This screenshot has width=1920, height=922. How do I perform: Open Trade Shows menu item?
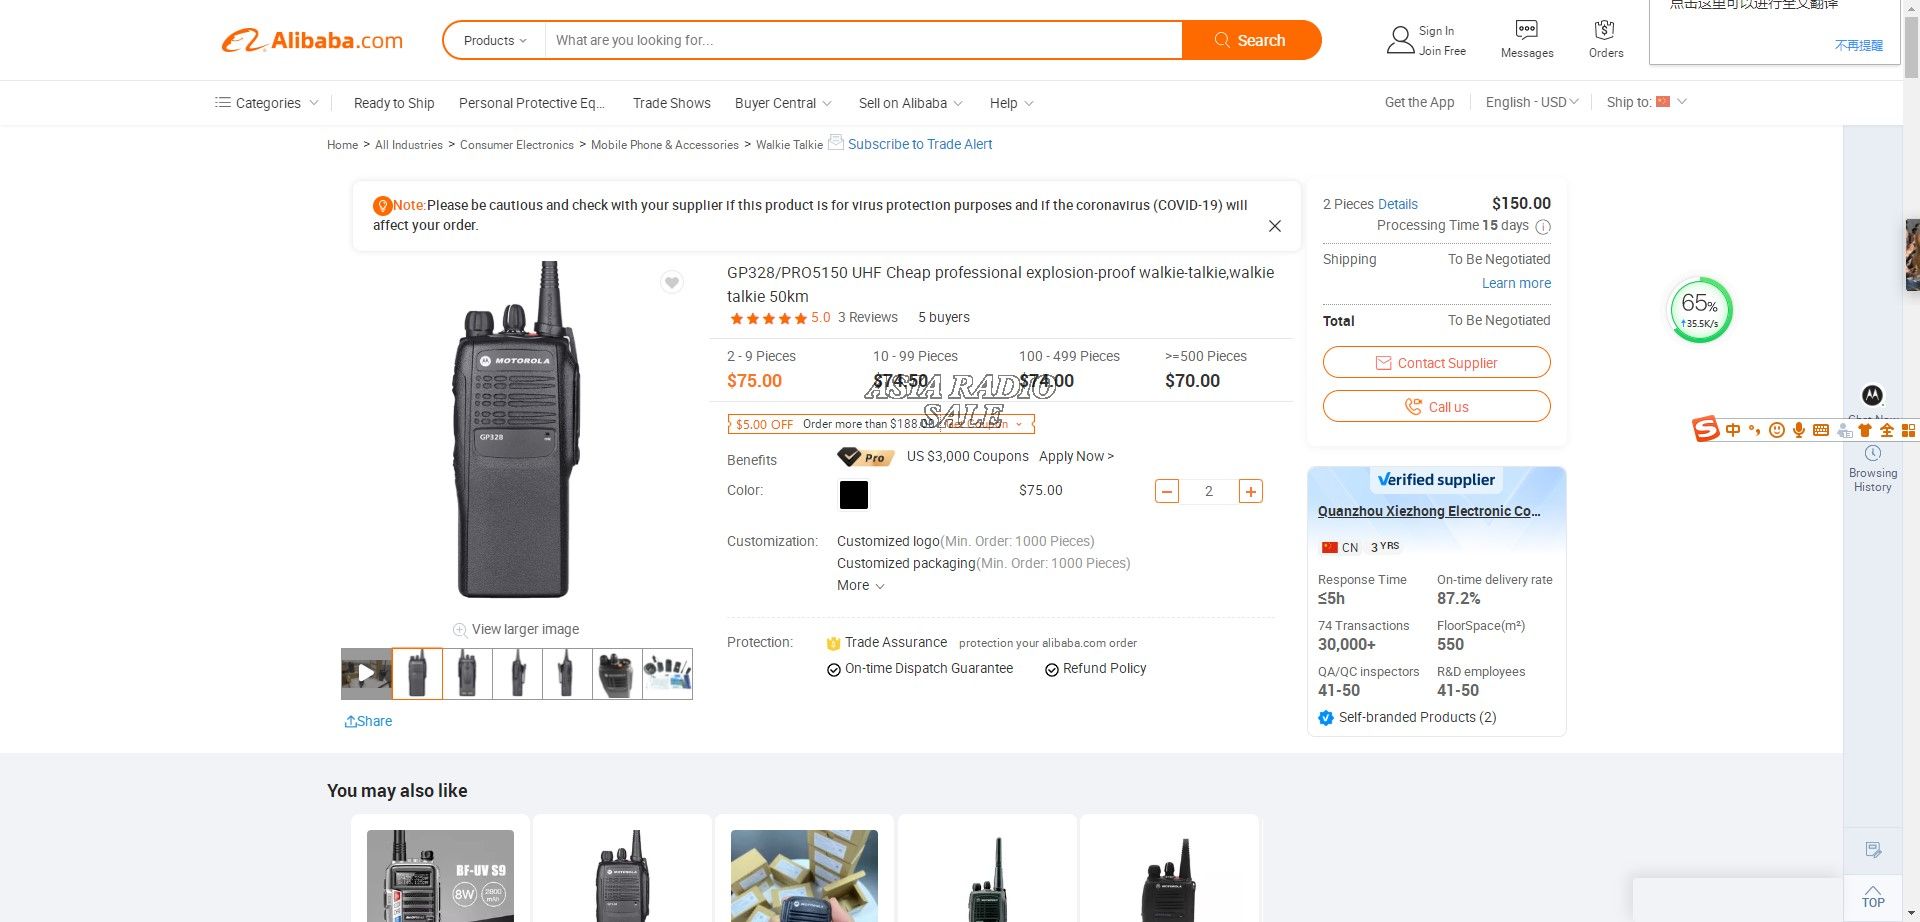click(672, 103)
